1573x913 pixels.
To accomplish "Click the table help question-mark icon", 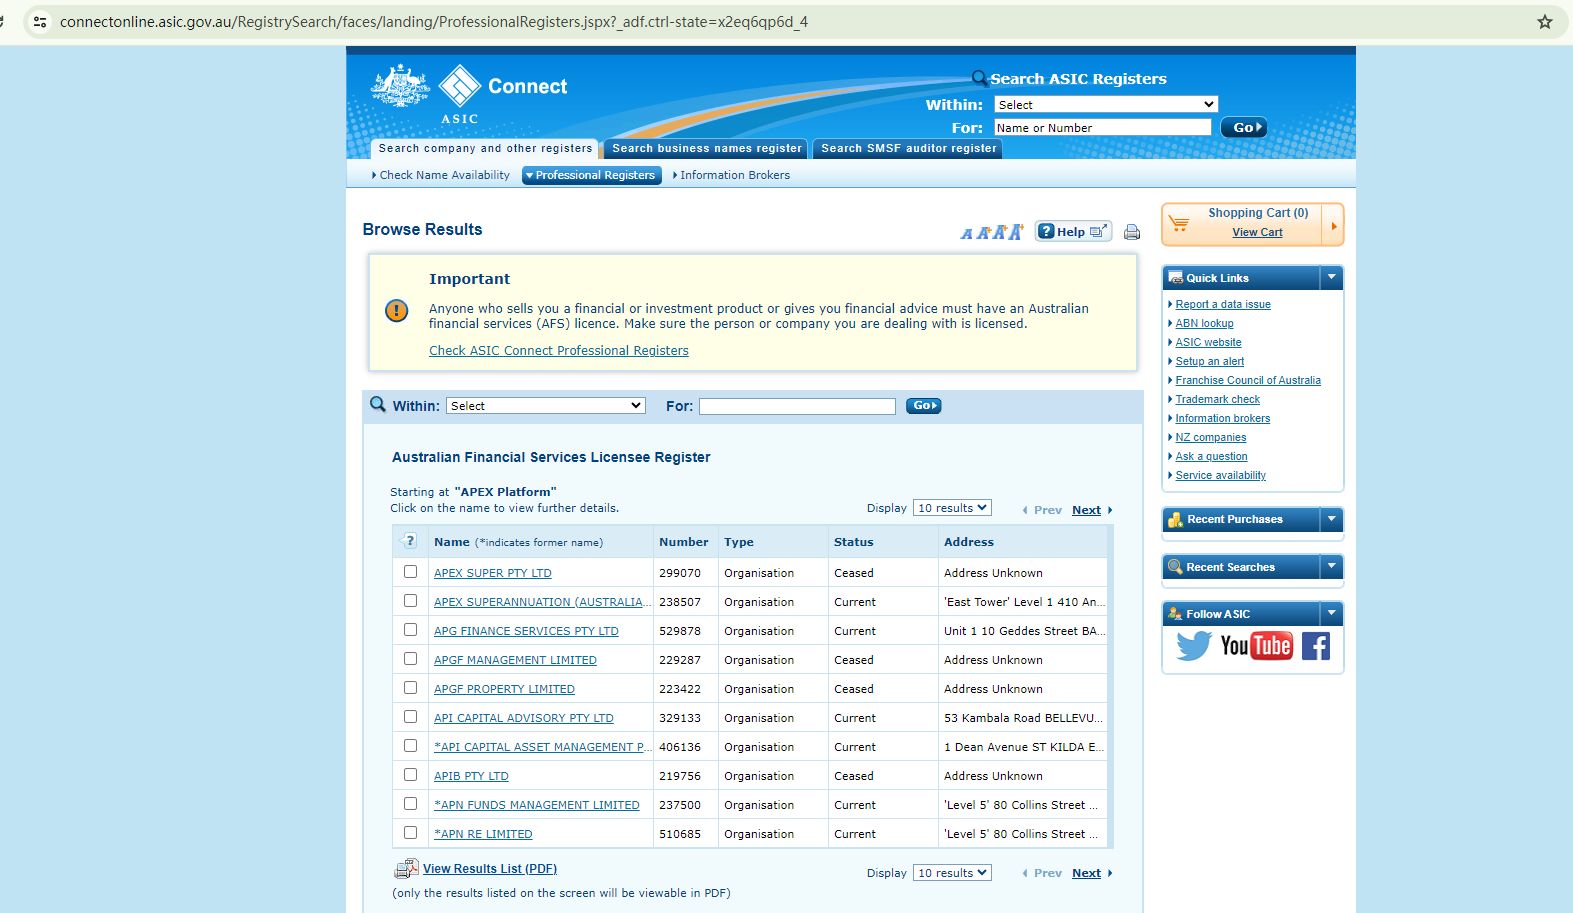I will [410, 541].
